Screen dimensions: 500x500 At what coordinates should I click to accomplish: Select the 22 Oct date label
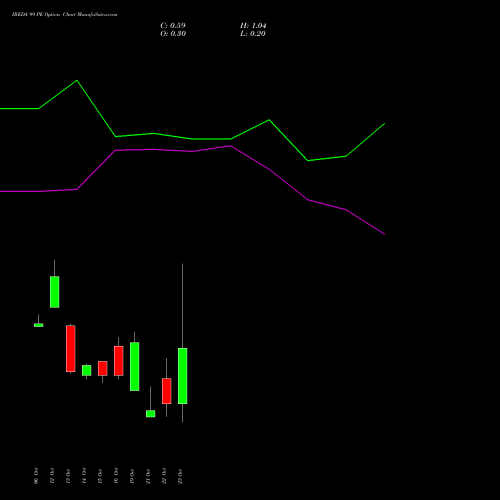click(x=164, y=476)
